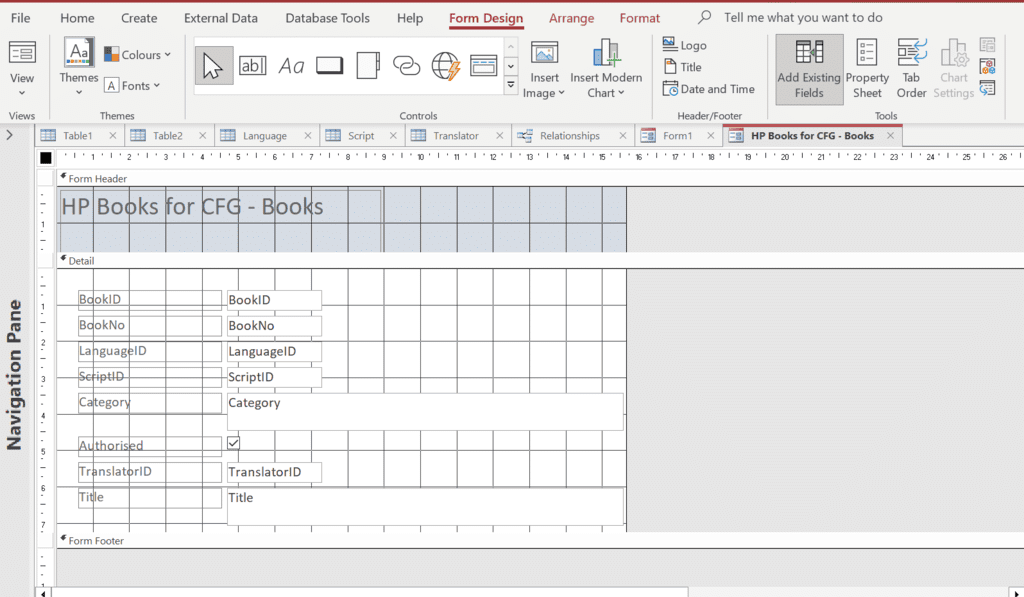Choose the Text Box control

click(252, 65)
